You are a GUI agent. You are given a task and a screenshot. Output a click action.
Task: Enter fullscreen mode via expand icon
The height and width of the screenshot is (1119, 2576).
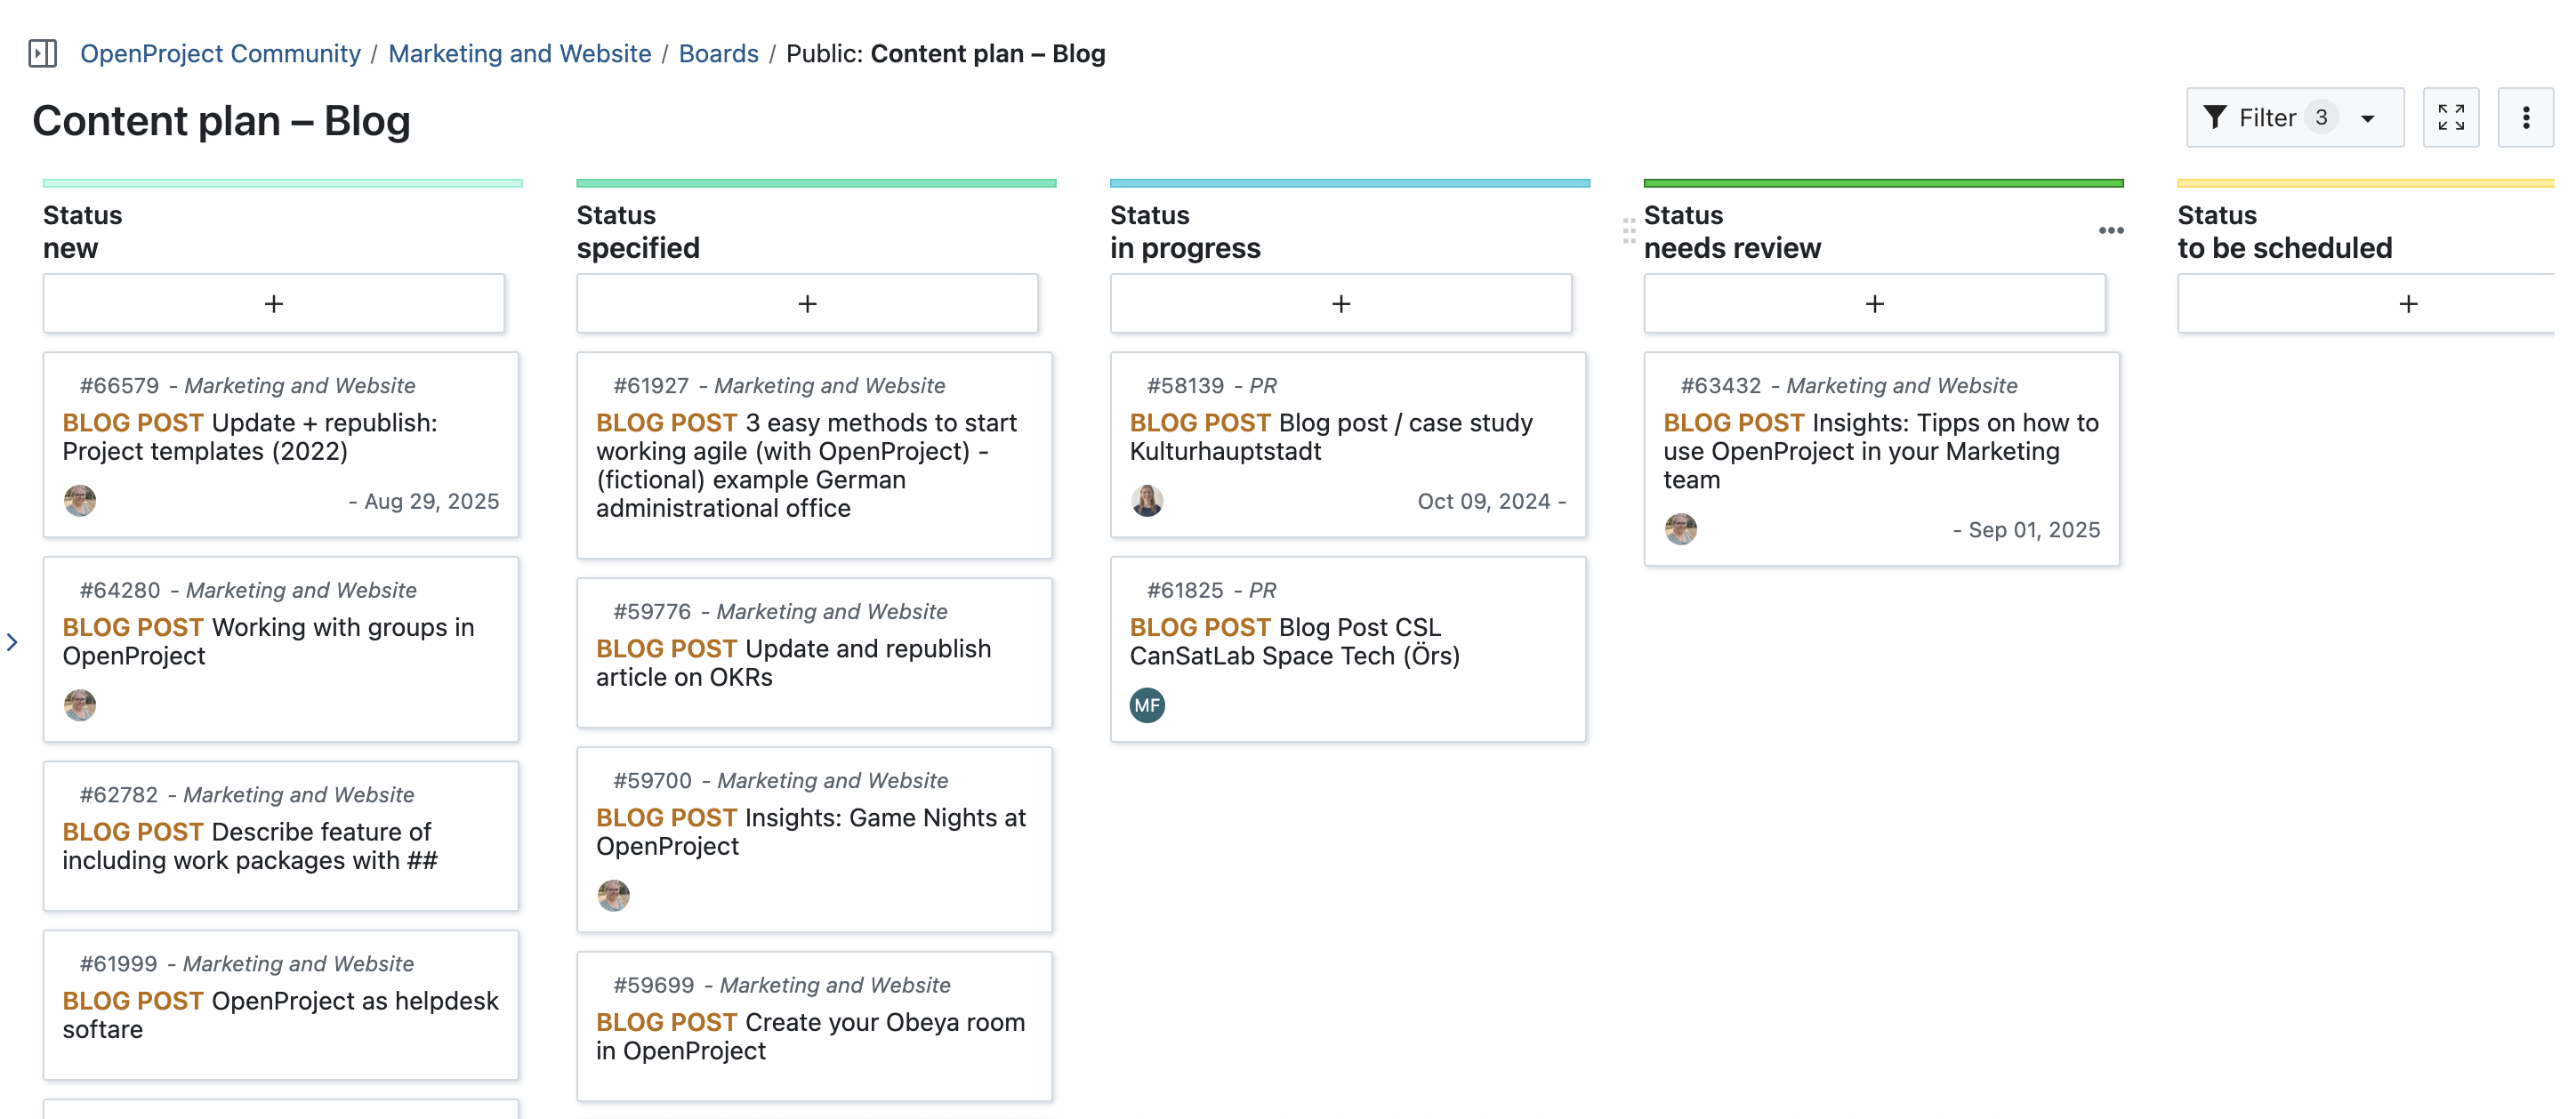[x=2451, y=117]
